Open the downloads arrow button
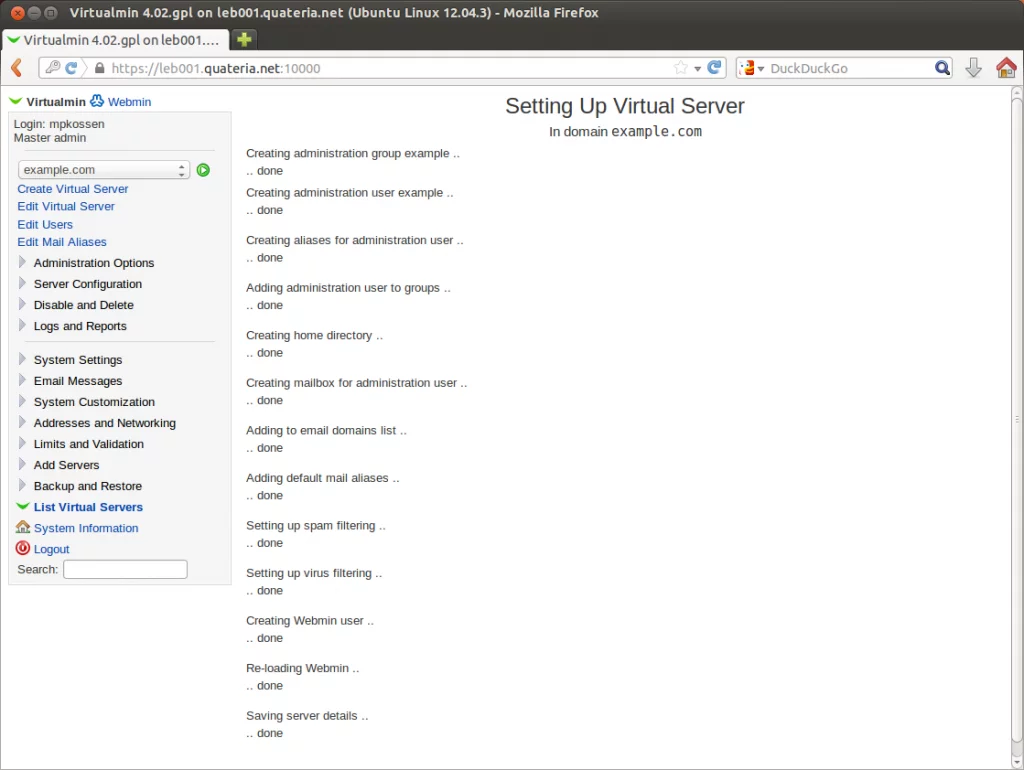This screenshot has height=770, width=1024. pyautogui.click(x=973, y=67)
